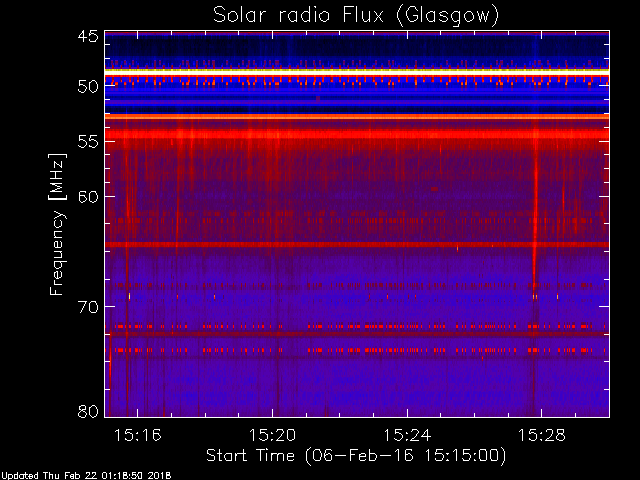Click the bright yellow-white band near 49 MHz

point(357,72)
